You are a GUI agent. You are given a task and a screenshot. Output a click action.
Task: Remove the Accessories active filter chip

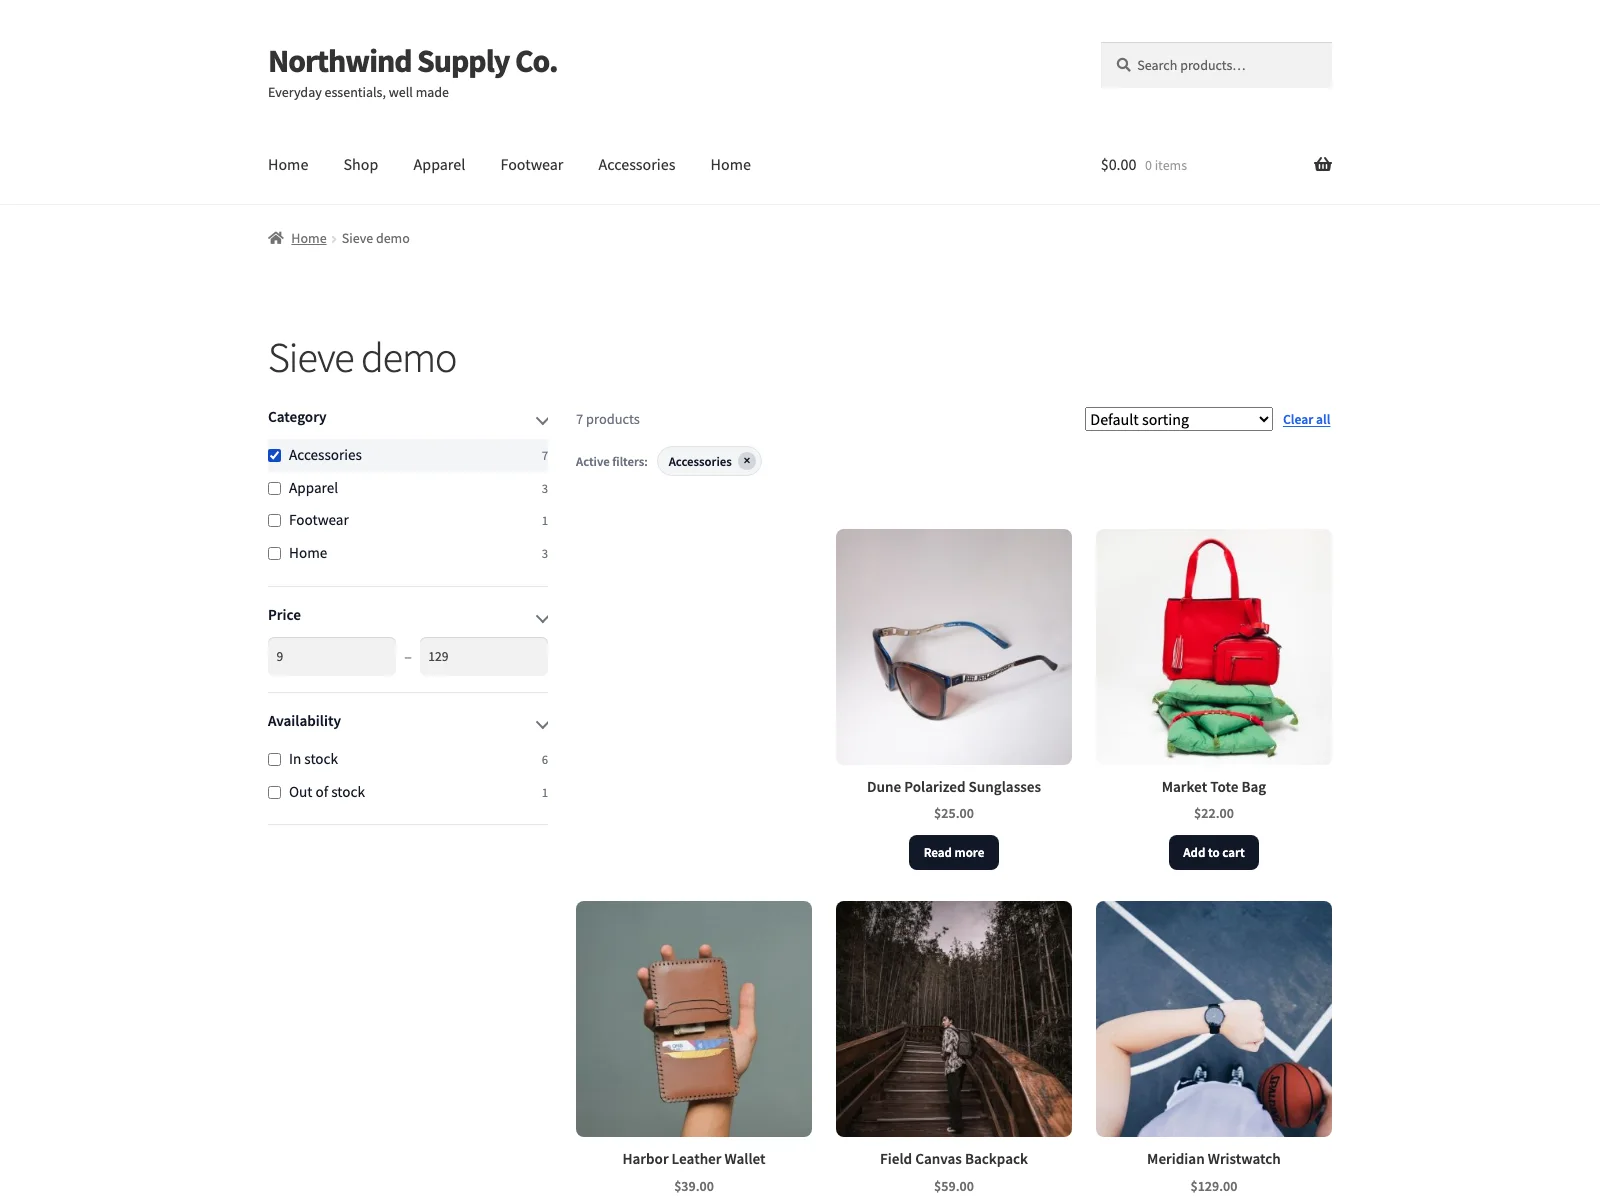pos(747,461)
